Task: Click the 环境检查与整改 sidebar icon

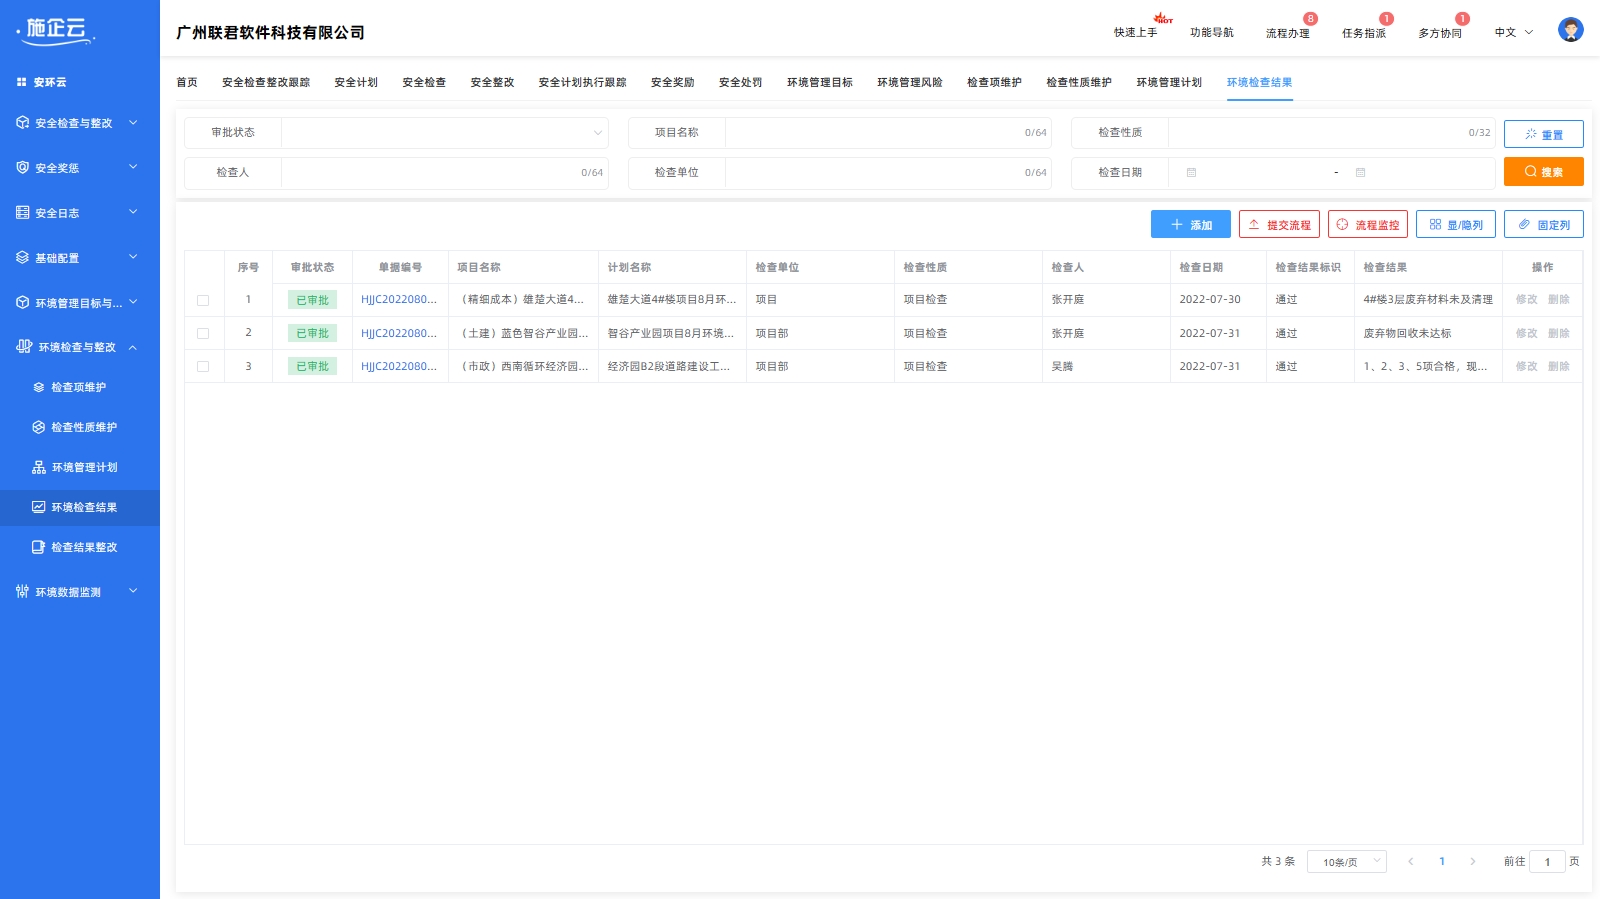Action: [x=24, y=347]
